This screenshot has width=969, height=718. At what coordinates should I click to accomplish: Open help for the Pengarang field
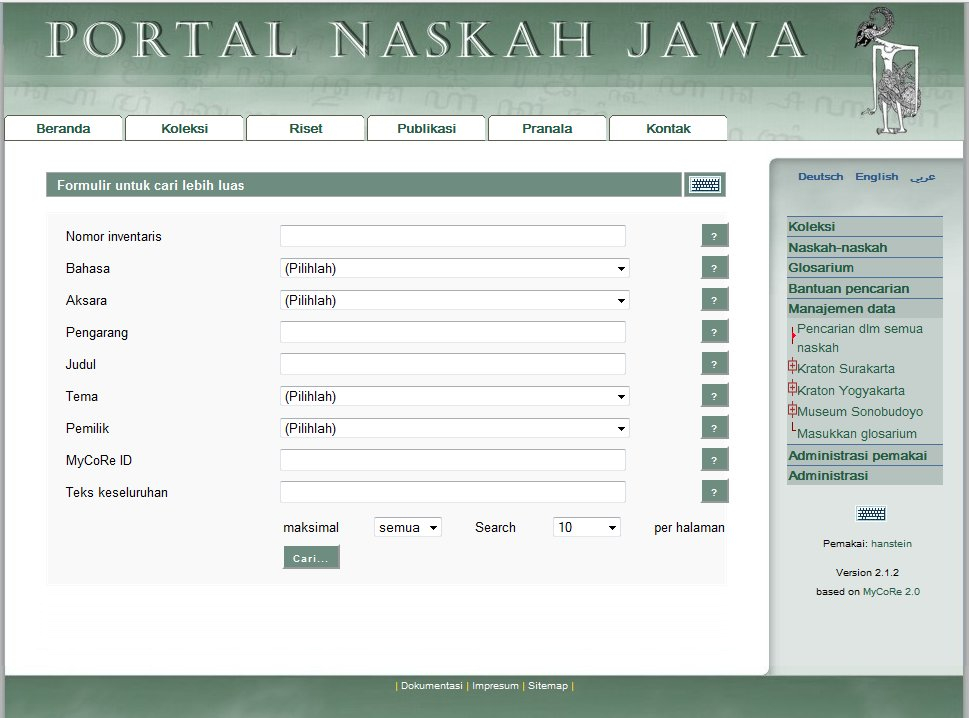[714, 332]
